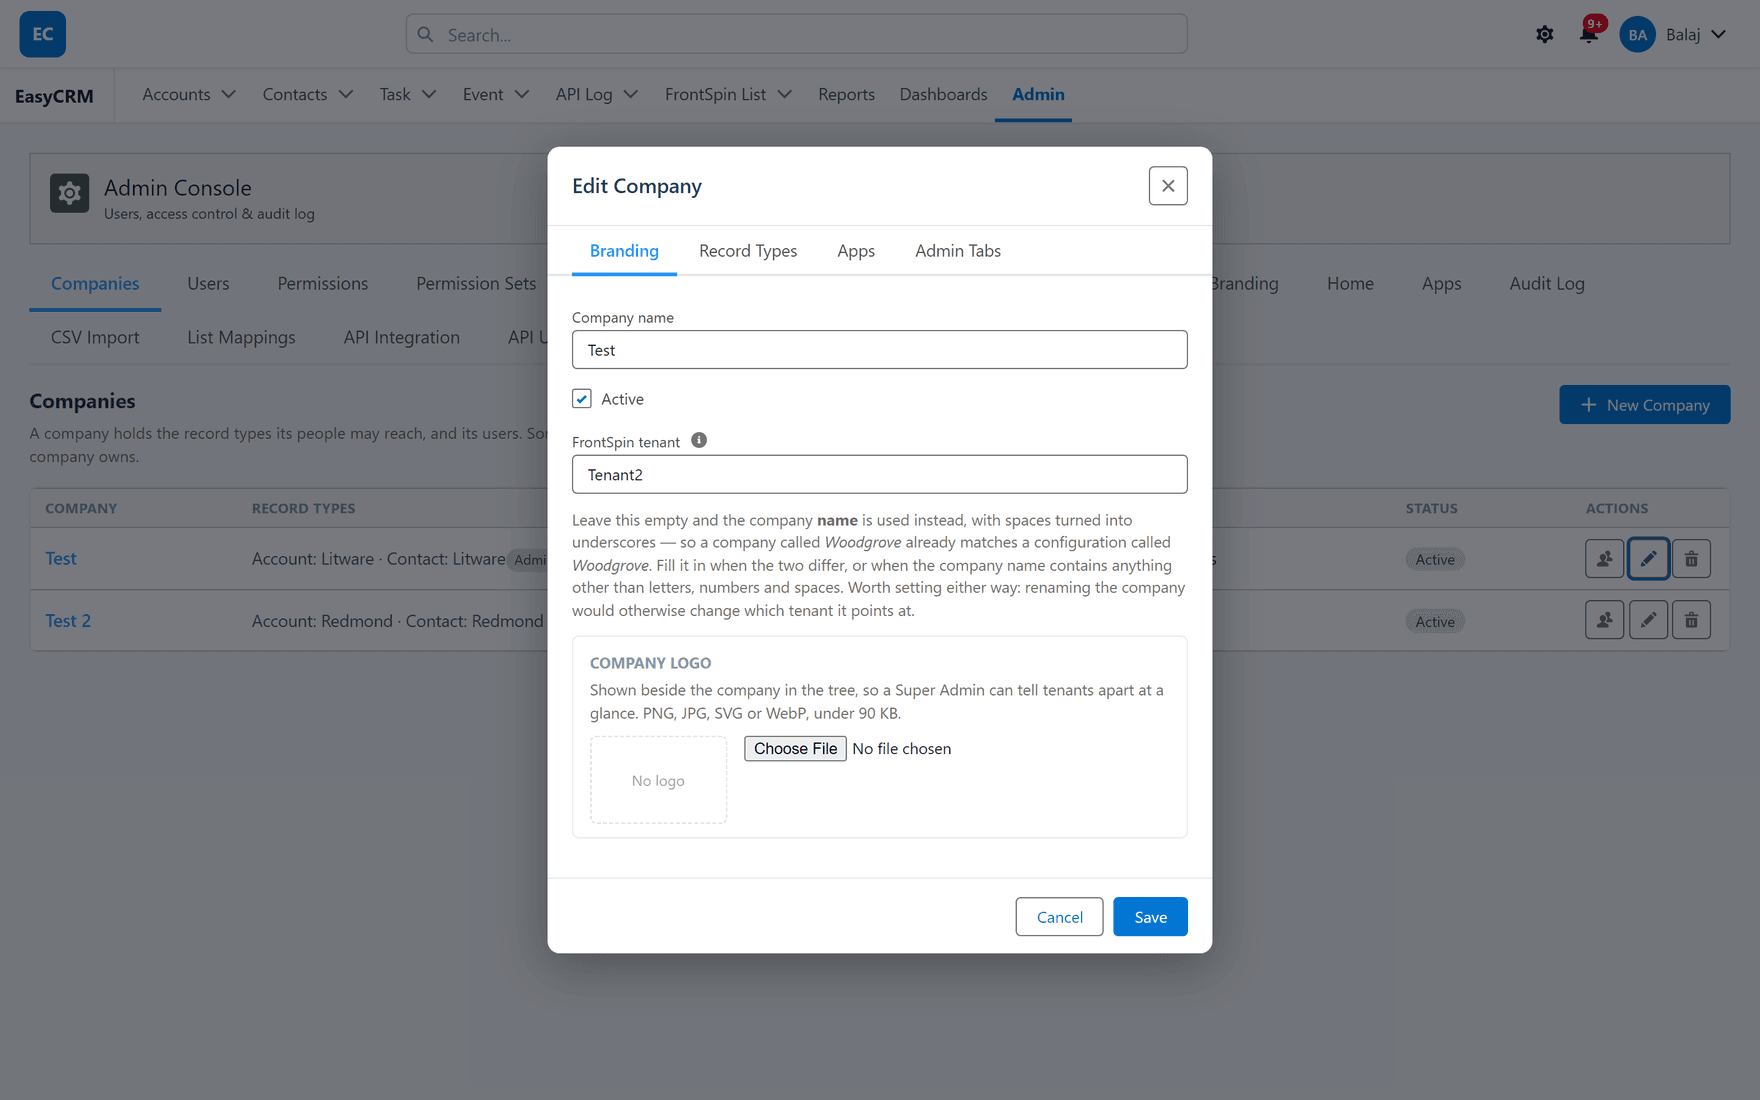Click edit pencil for Test 2 row

pyautogui.click(x=1648, y=620)
